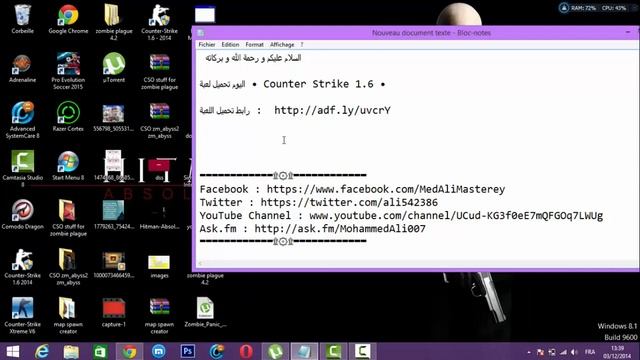
Task: Open Start Menu 8 shortcut
Action: click(x=68, y=166)
